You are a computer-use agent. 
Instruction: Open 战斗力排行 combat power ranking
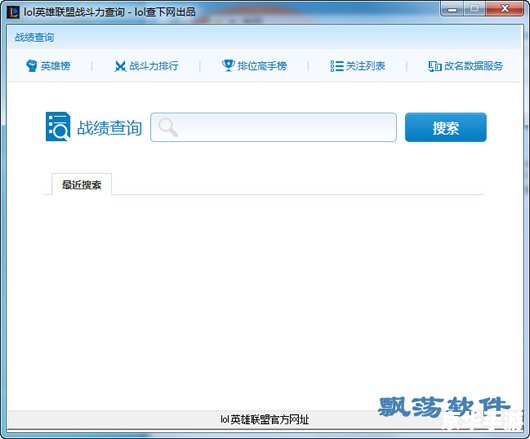[154, 66]
